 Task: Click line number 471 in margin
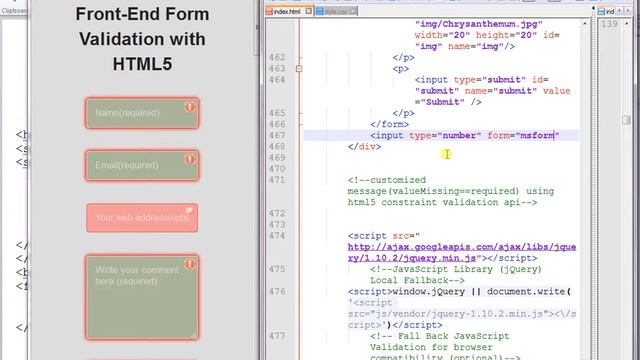pos(277,180)
